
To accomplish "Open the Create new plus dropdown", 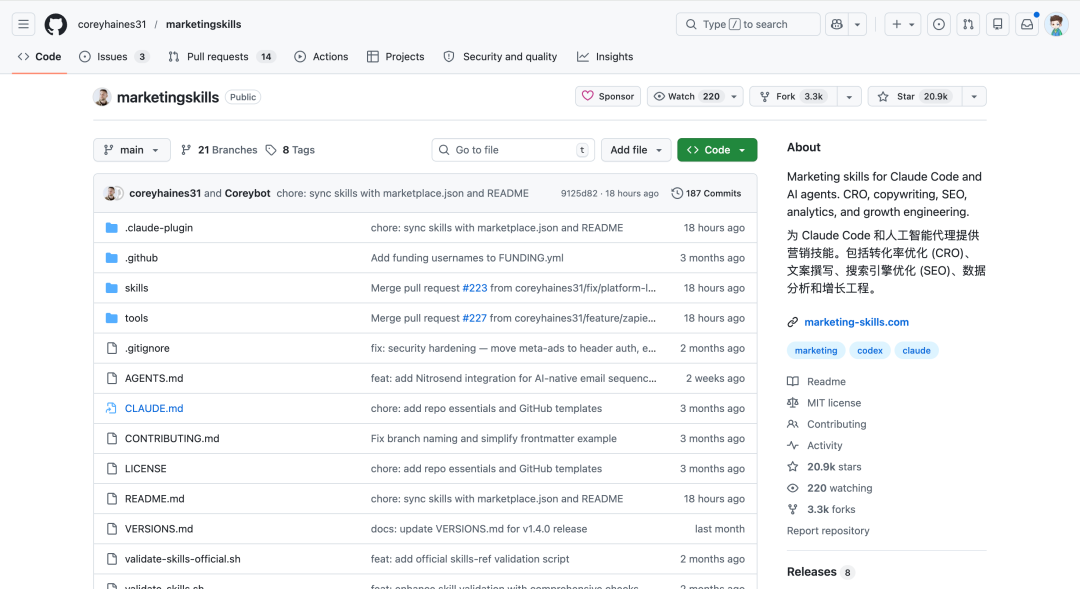I will 902,24.
